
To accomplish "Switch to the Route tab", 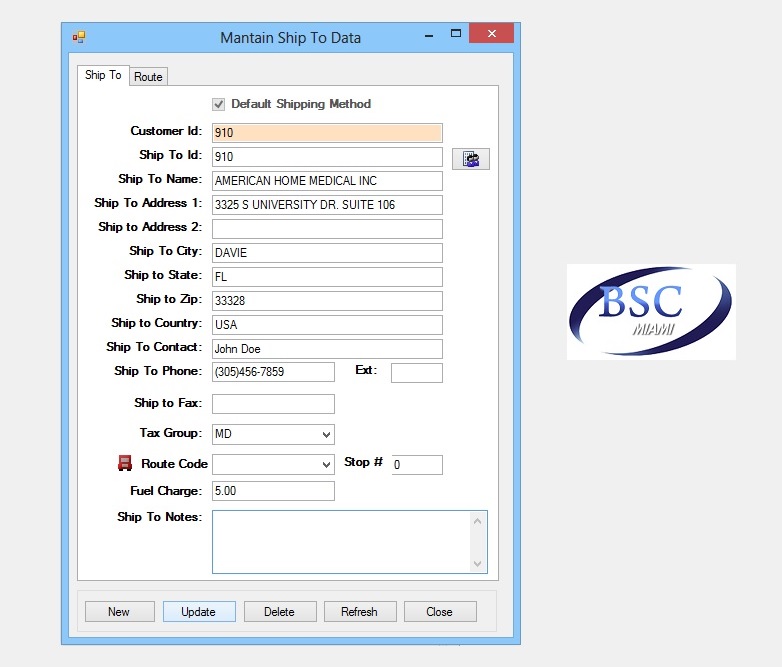I will 148,77.
